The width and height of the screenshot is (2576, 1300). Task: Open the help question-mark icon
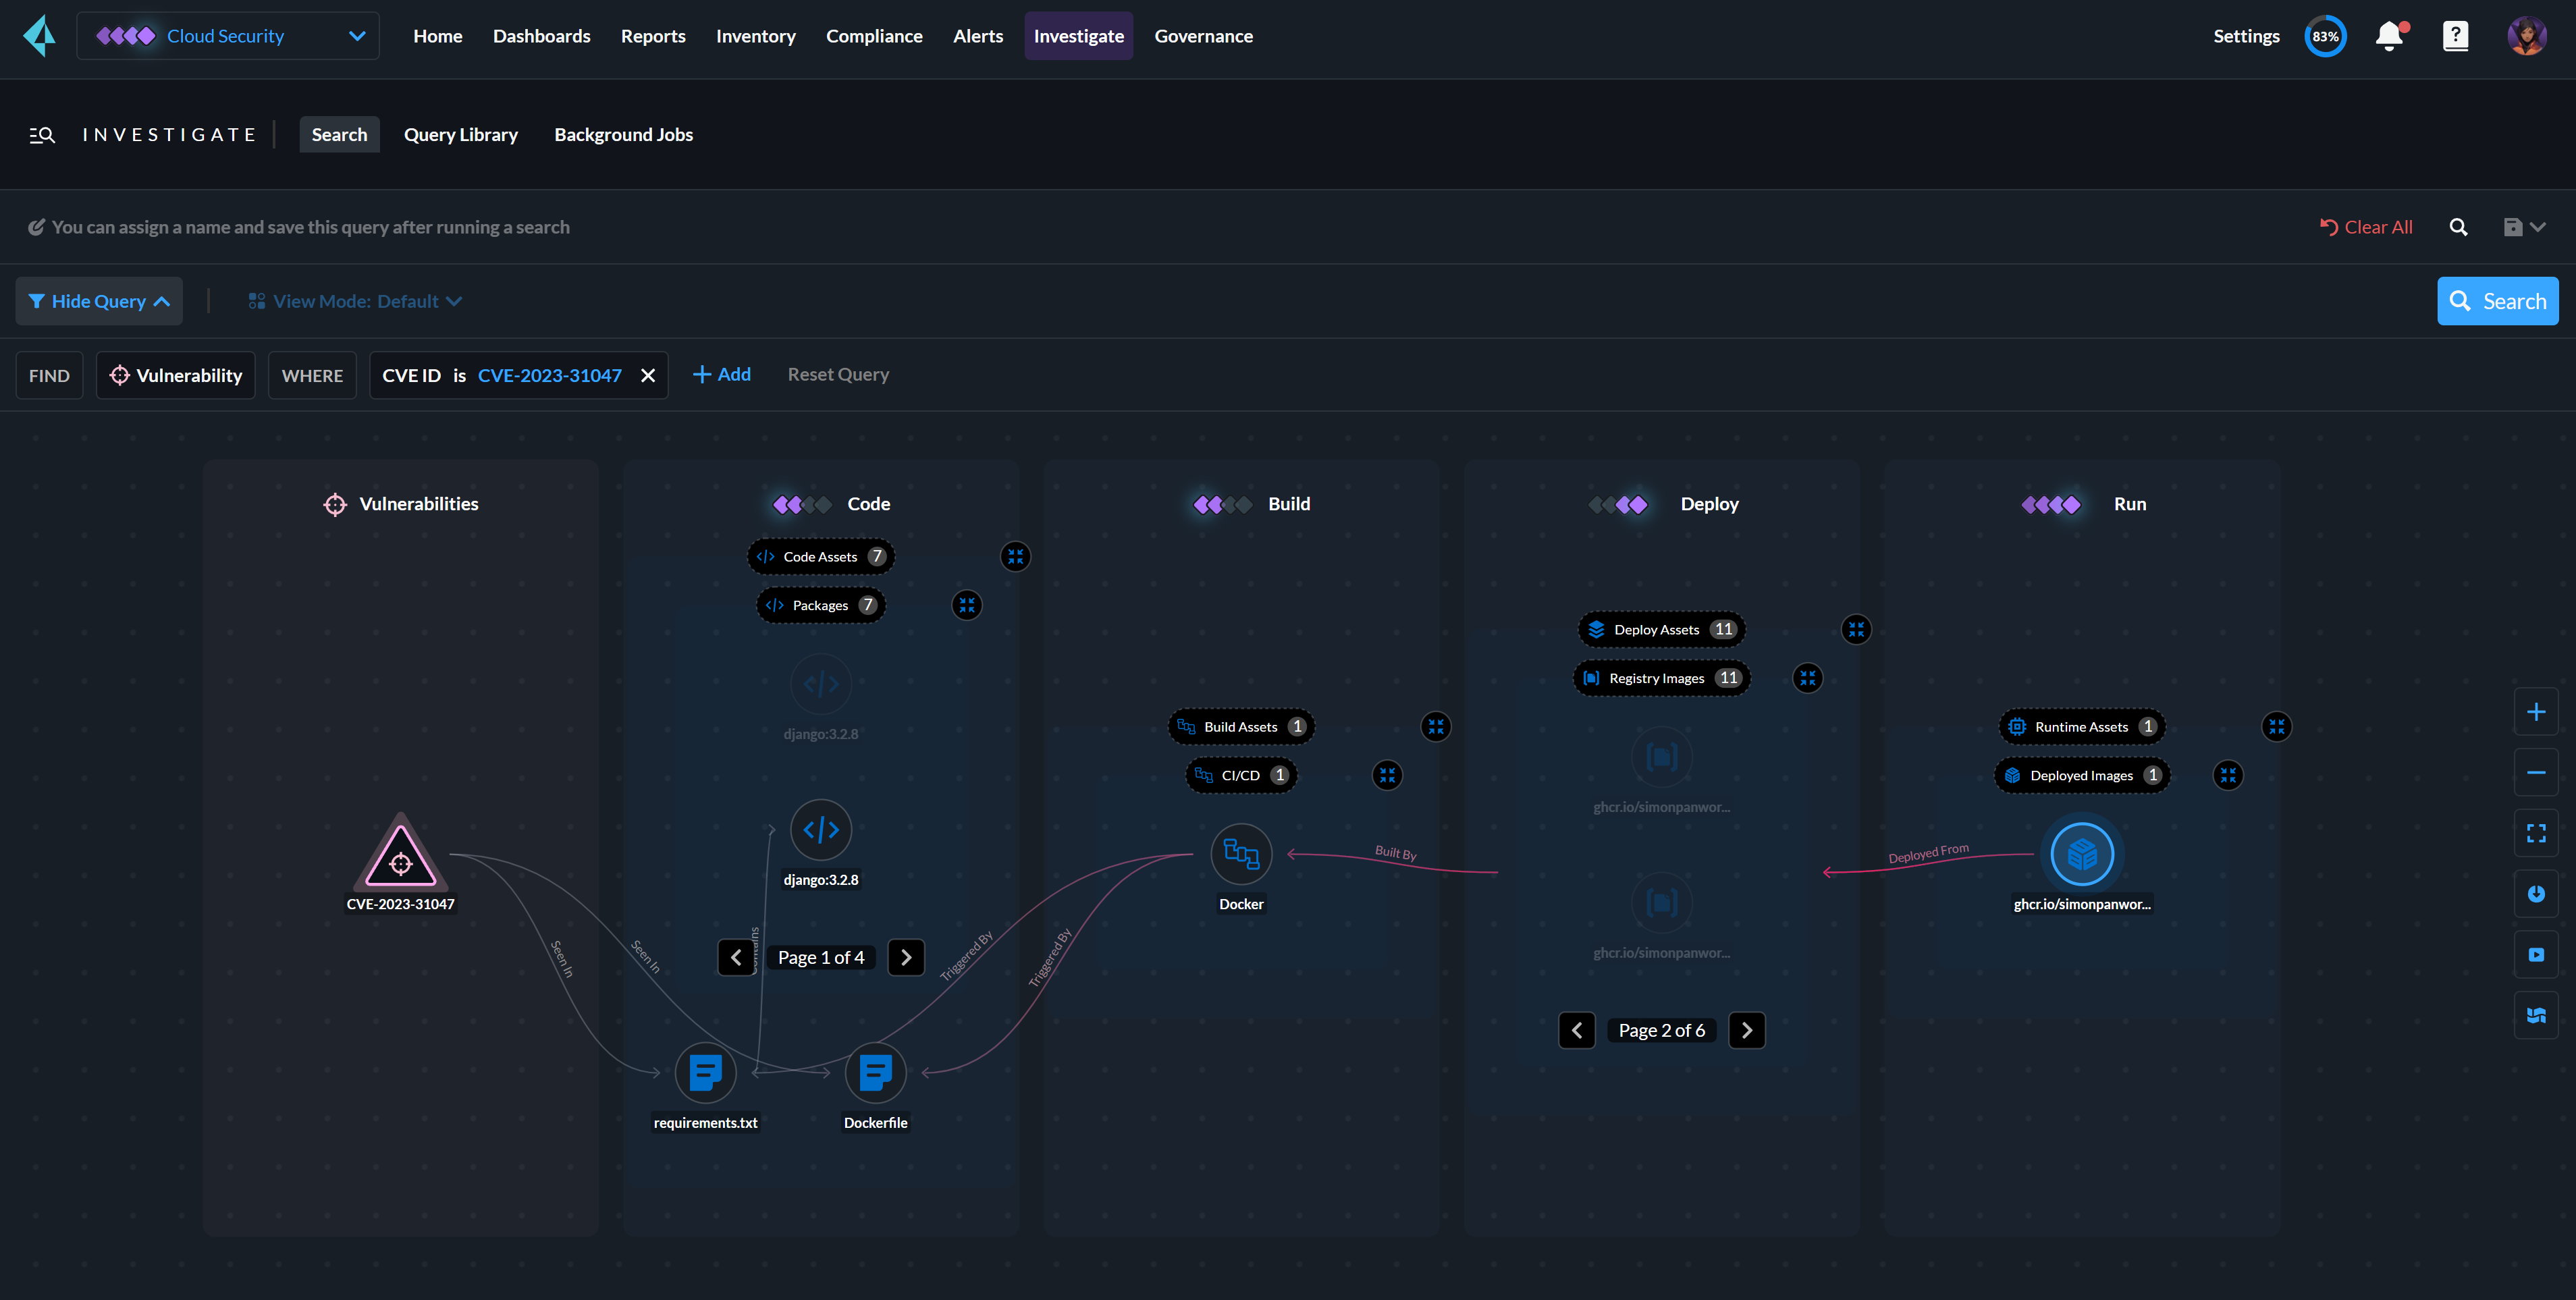[x=2456, y=36]
